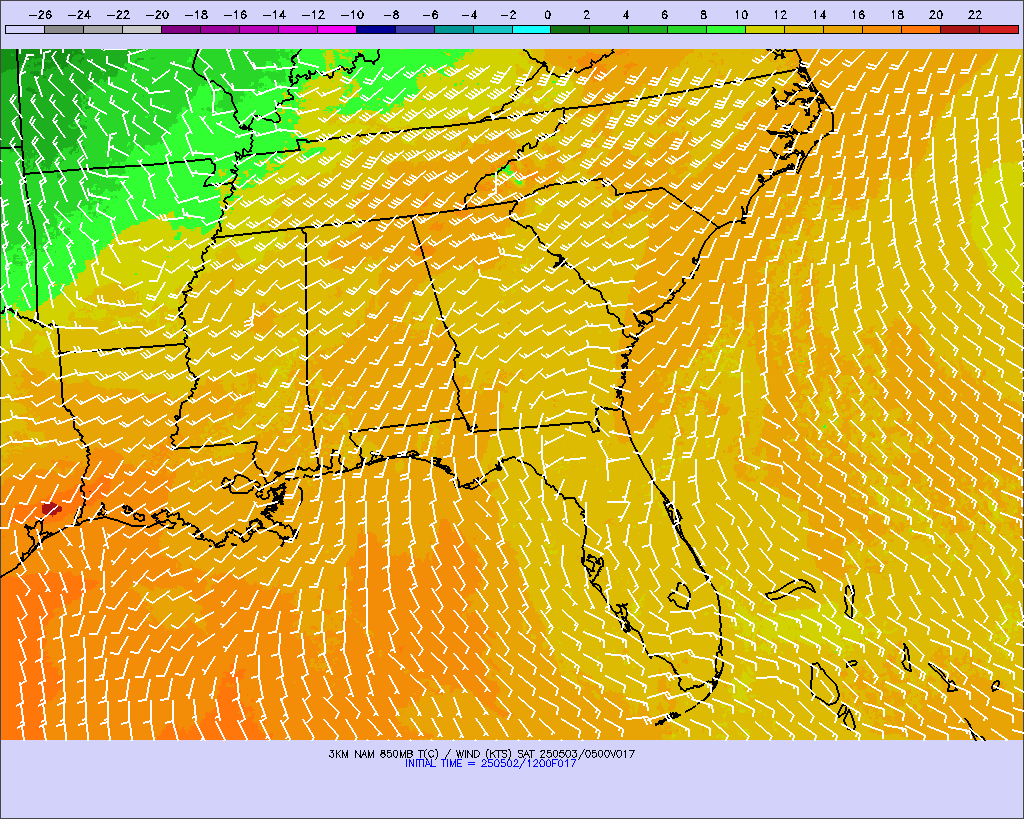The image size is (1024, 819).
Task: Select the amber swatch between 14 and 16
Action: point(843,29)
